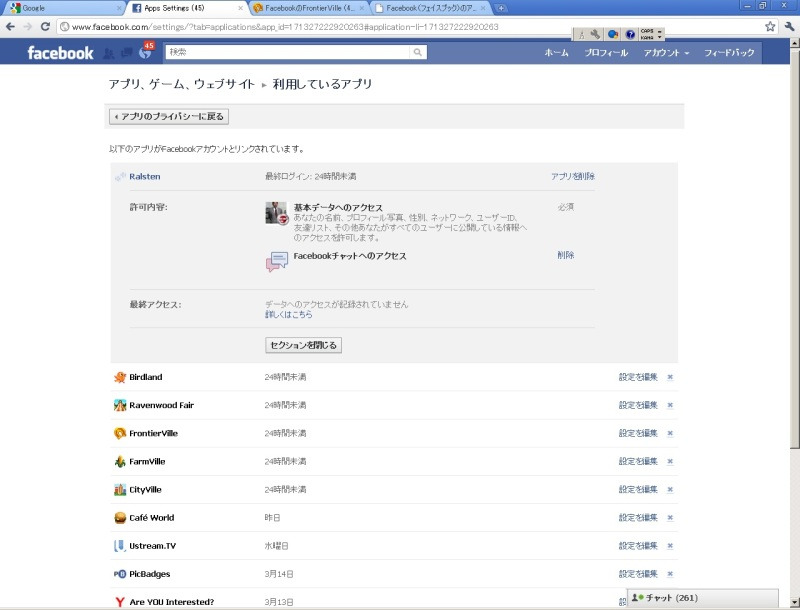The height and width of the screenshot is (610, 800).
Task: Click the Are YOU Interested? icon
Action: click(x=120, y=602)
